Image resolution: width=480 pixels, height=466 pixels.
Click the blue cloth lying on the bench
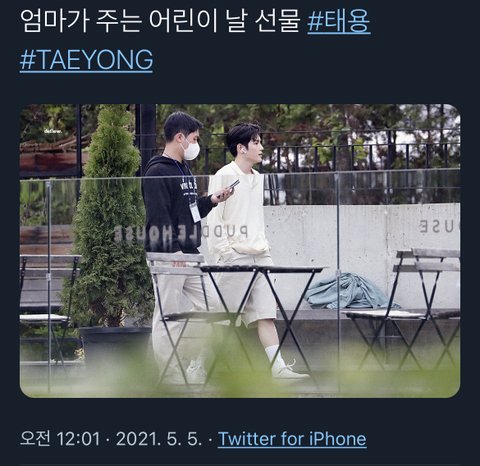350,291
